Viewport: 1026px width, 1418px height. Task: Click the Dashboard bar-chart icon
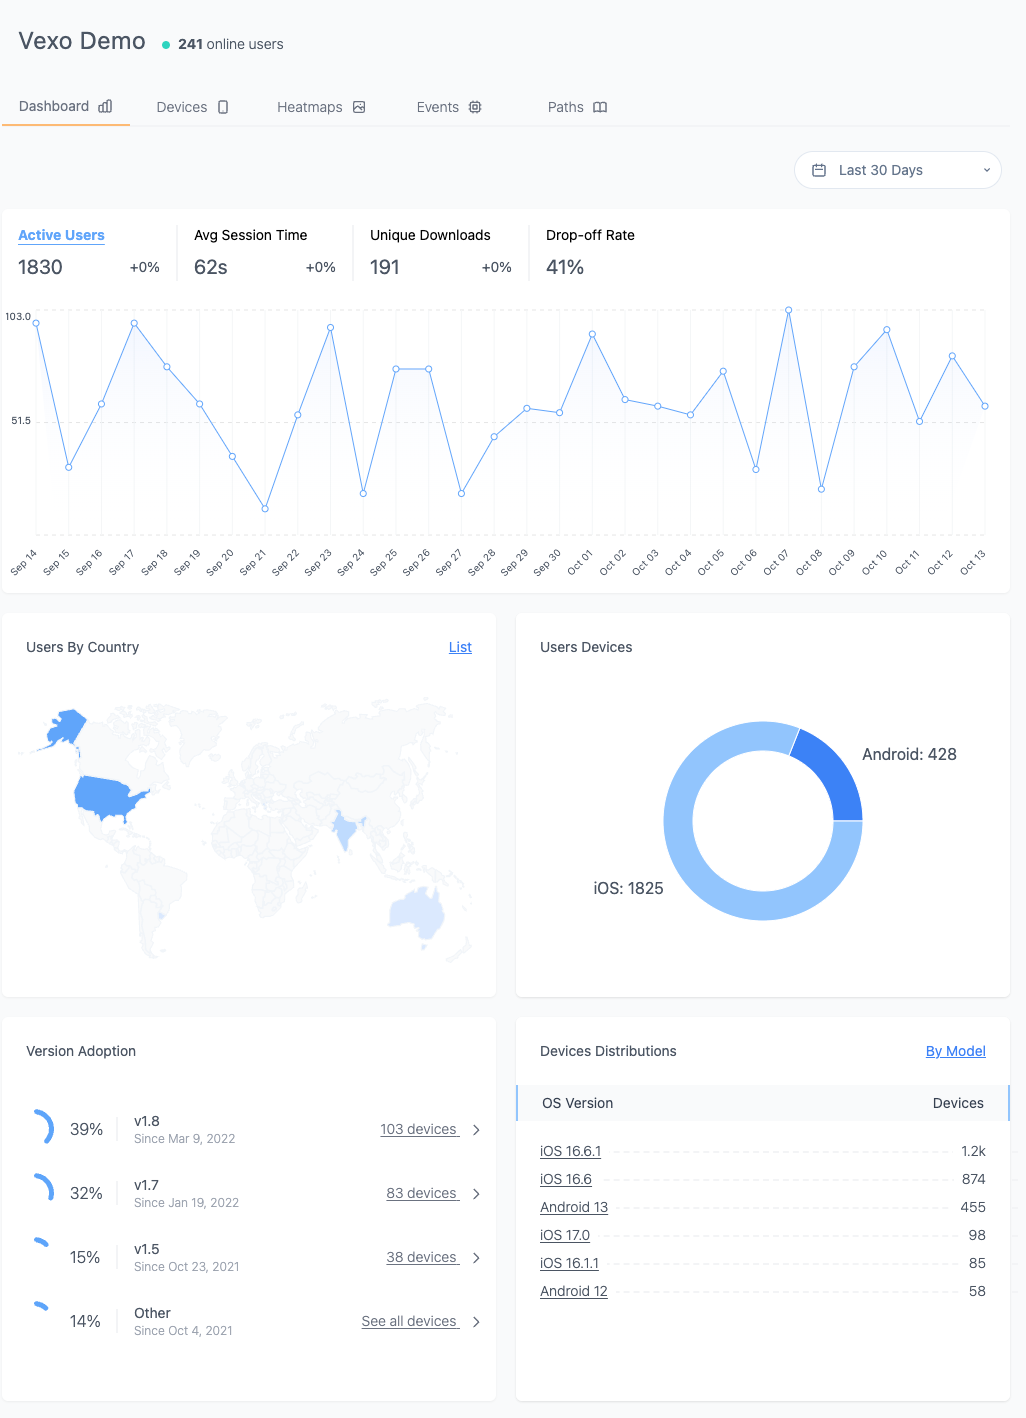(104, 106)
